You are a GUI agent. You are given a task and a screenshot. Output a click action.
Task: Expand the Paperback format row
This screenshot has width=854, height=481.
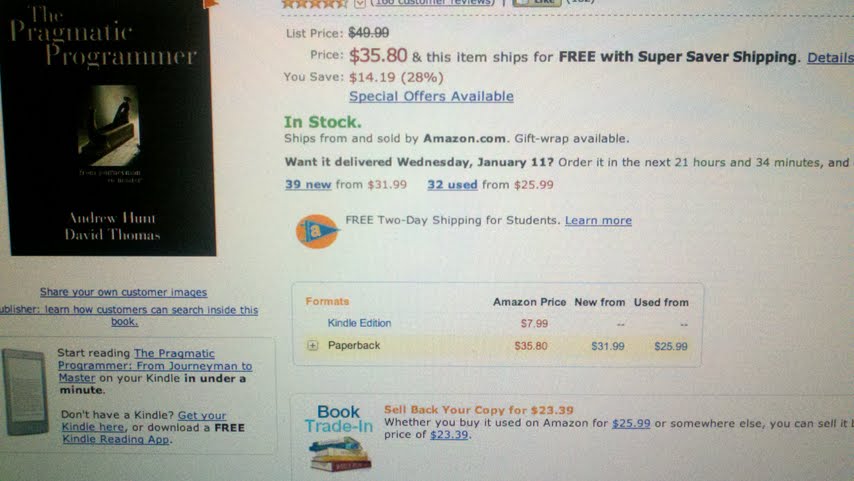point(312,345)
